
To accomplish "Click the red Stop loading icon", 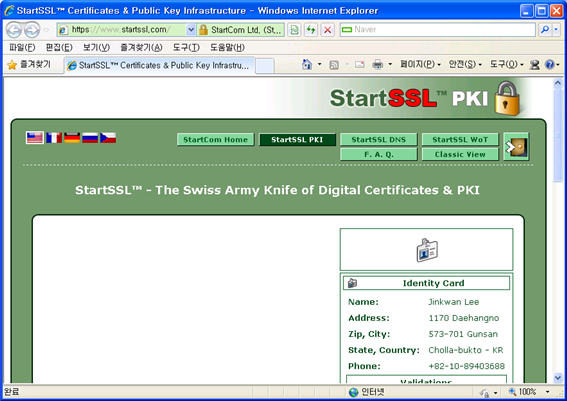I will [328, 30].
